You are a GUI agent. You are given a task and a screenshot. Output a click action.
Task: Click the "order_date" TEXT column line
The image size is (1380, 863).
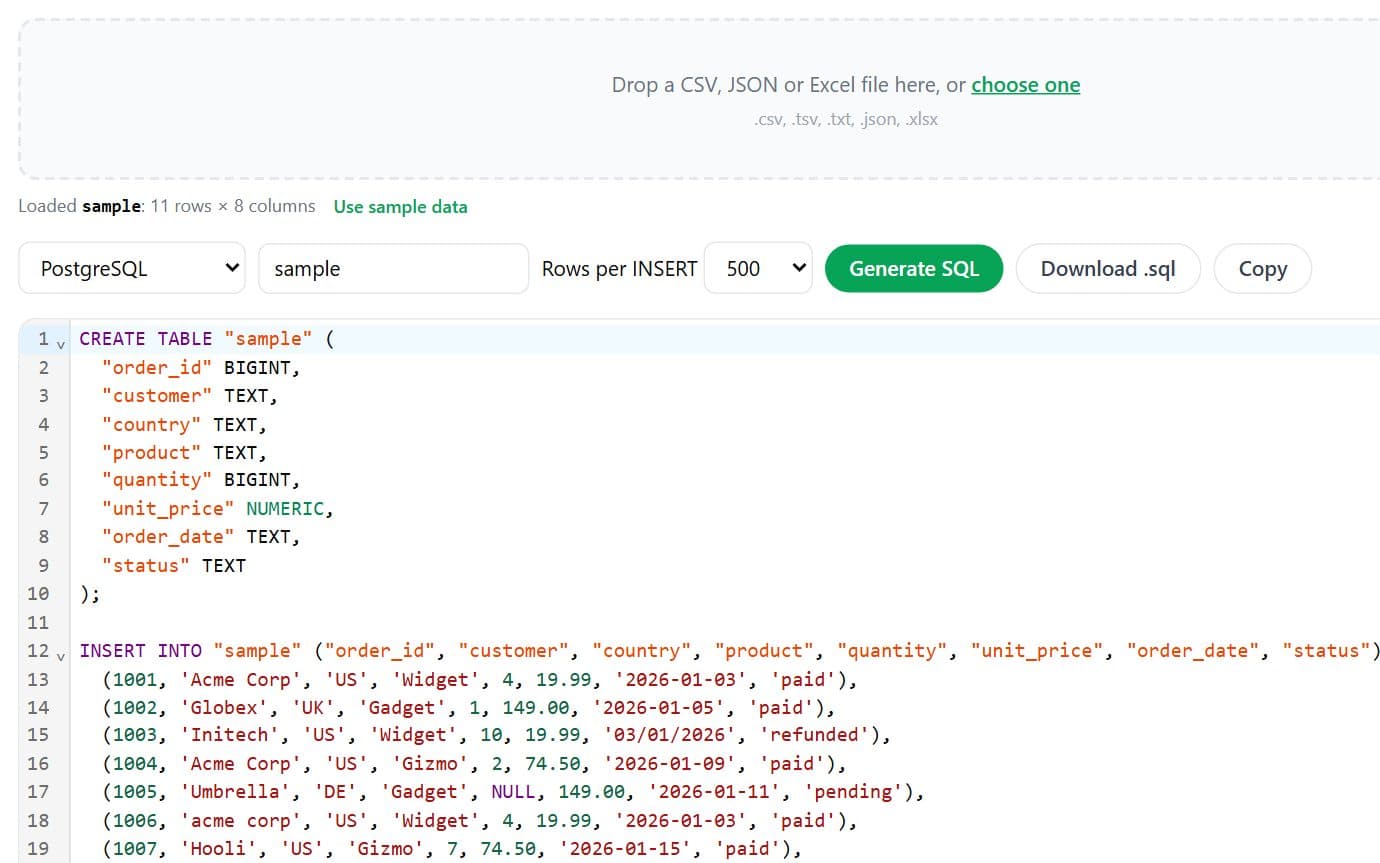[x=201, y=537]
